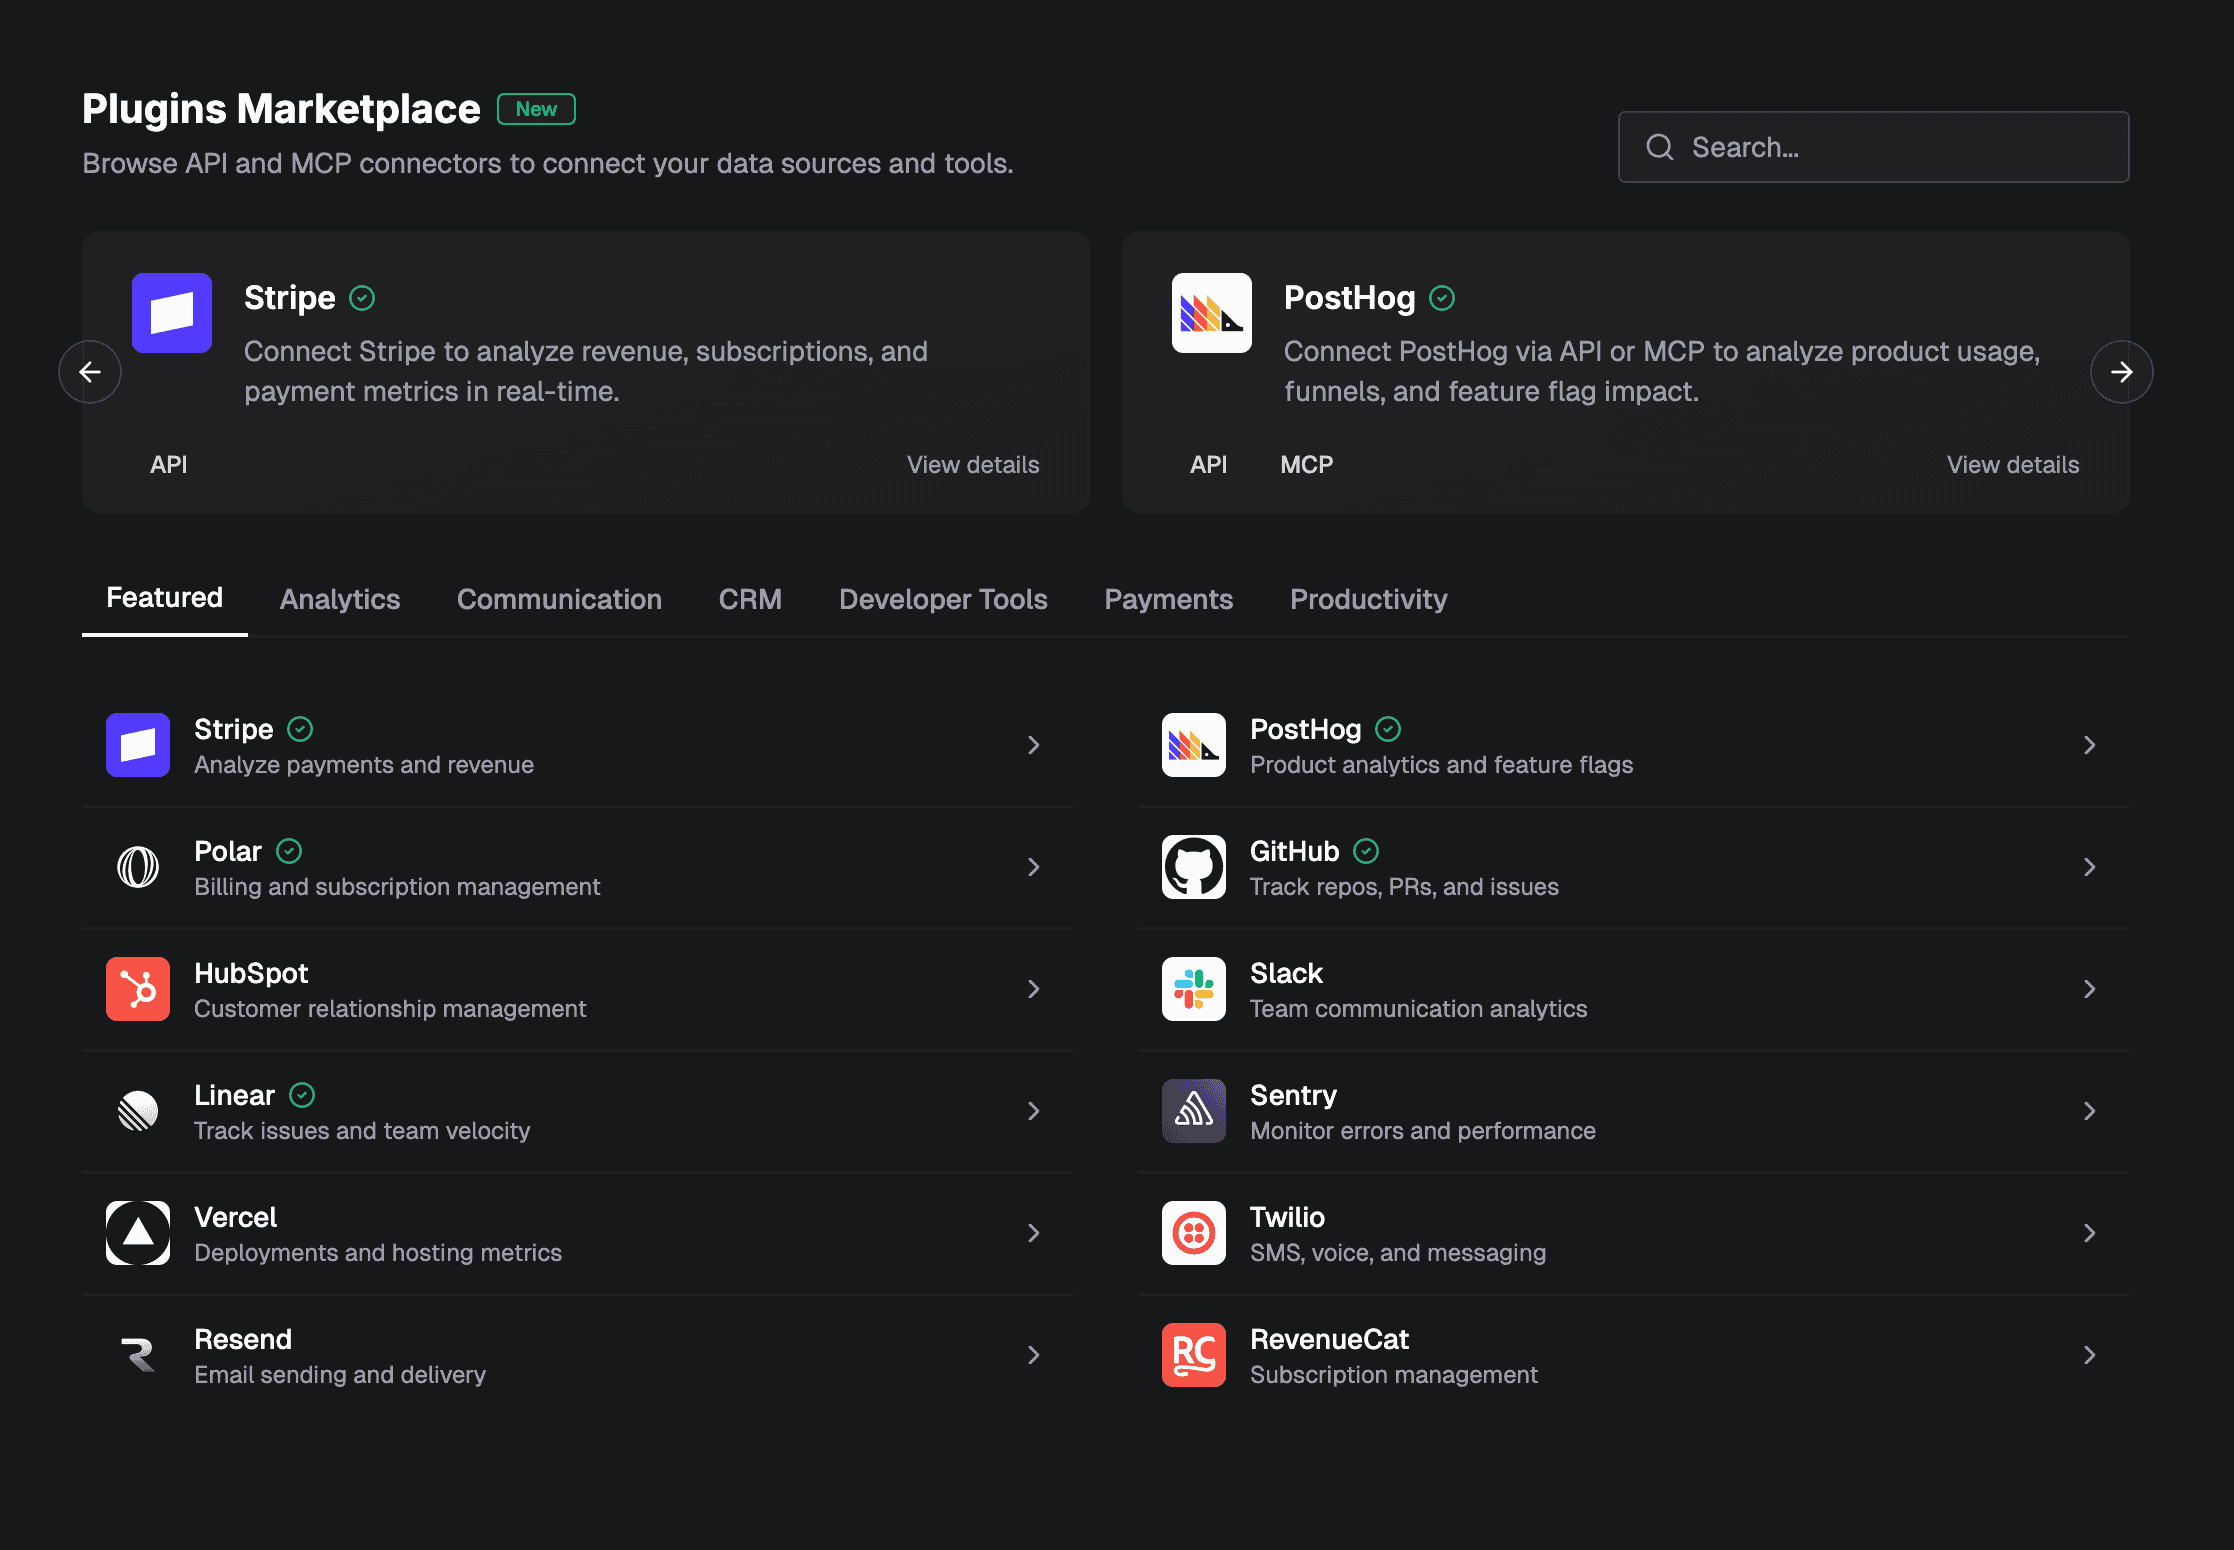Click the Linear logo icon
This screenshot has width=2234, height=1550.
[138, 1111]
